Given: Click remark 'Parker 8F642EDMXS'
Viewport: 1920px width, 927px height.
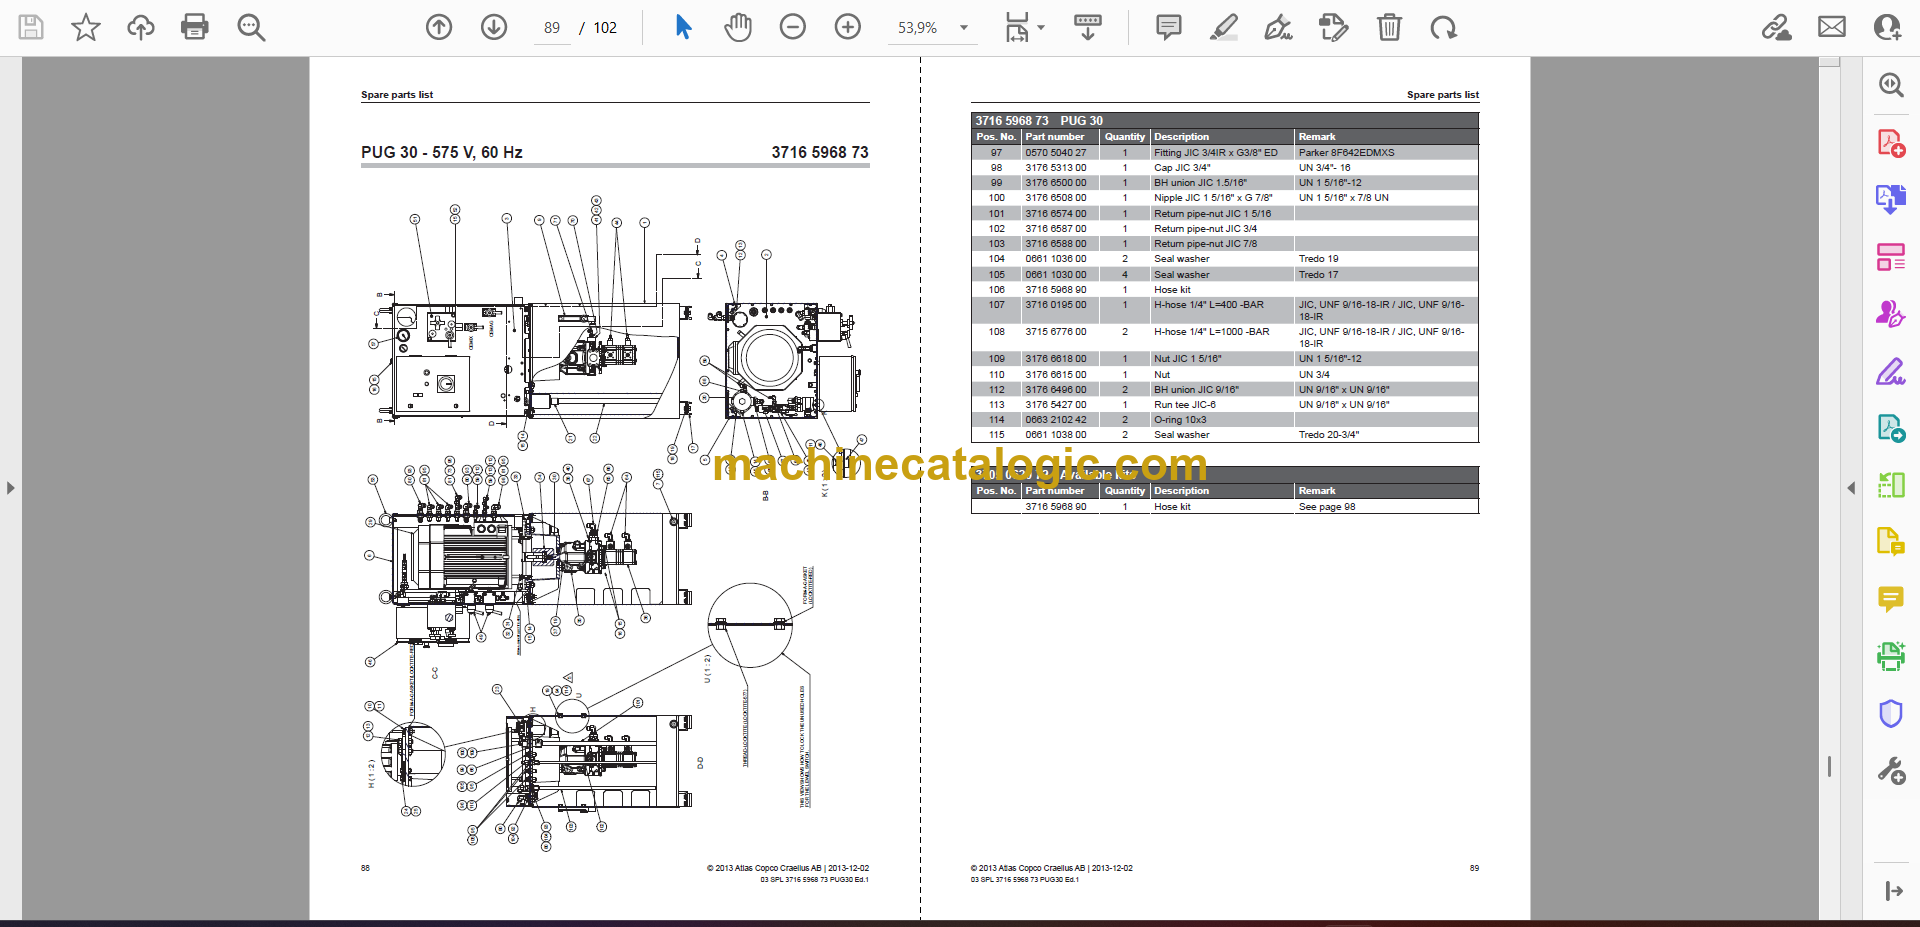Looking at the screenshot, I should pos(1346,153).
